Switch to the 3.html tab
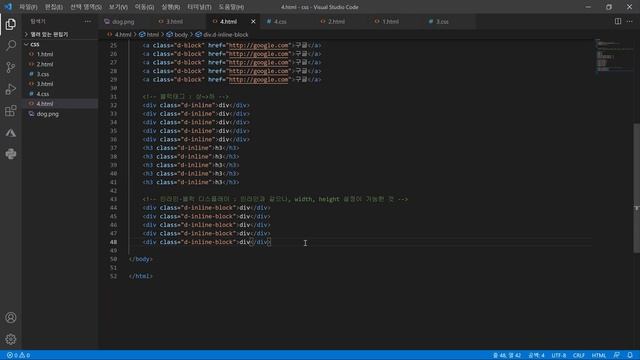 click(174, 21)
